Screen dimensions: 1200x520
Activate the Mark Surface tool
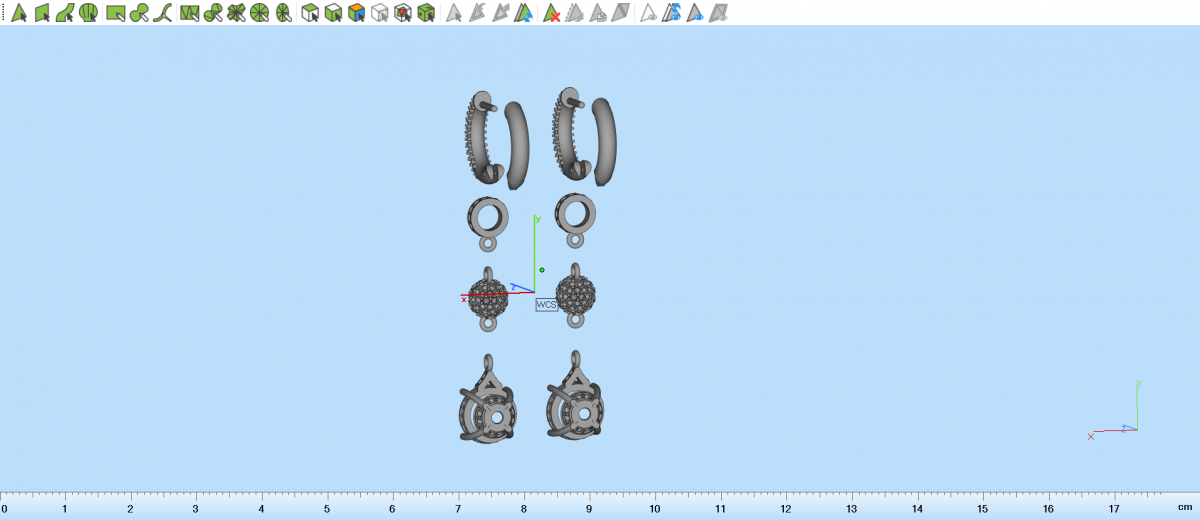pyautogui.click(x=66, y=13)
